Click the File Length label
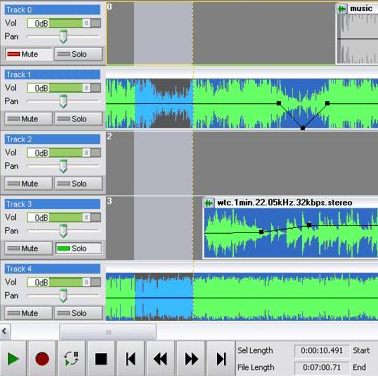This screenshot has height=376, width=378. click(x=256, y=367)
